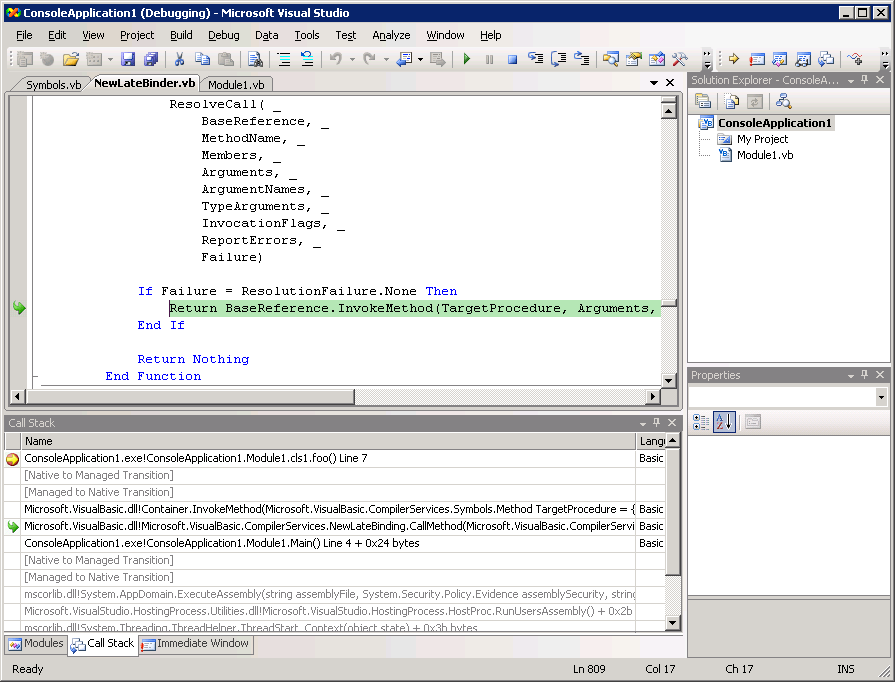Click the Undo toolbar icon
Image resolution: width=895 pixels, height=682 pixels.
(336, 59)
